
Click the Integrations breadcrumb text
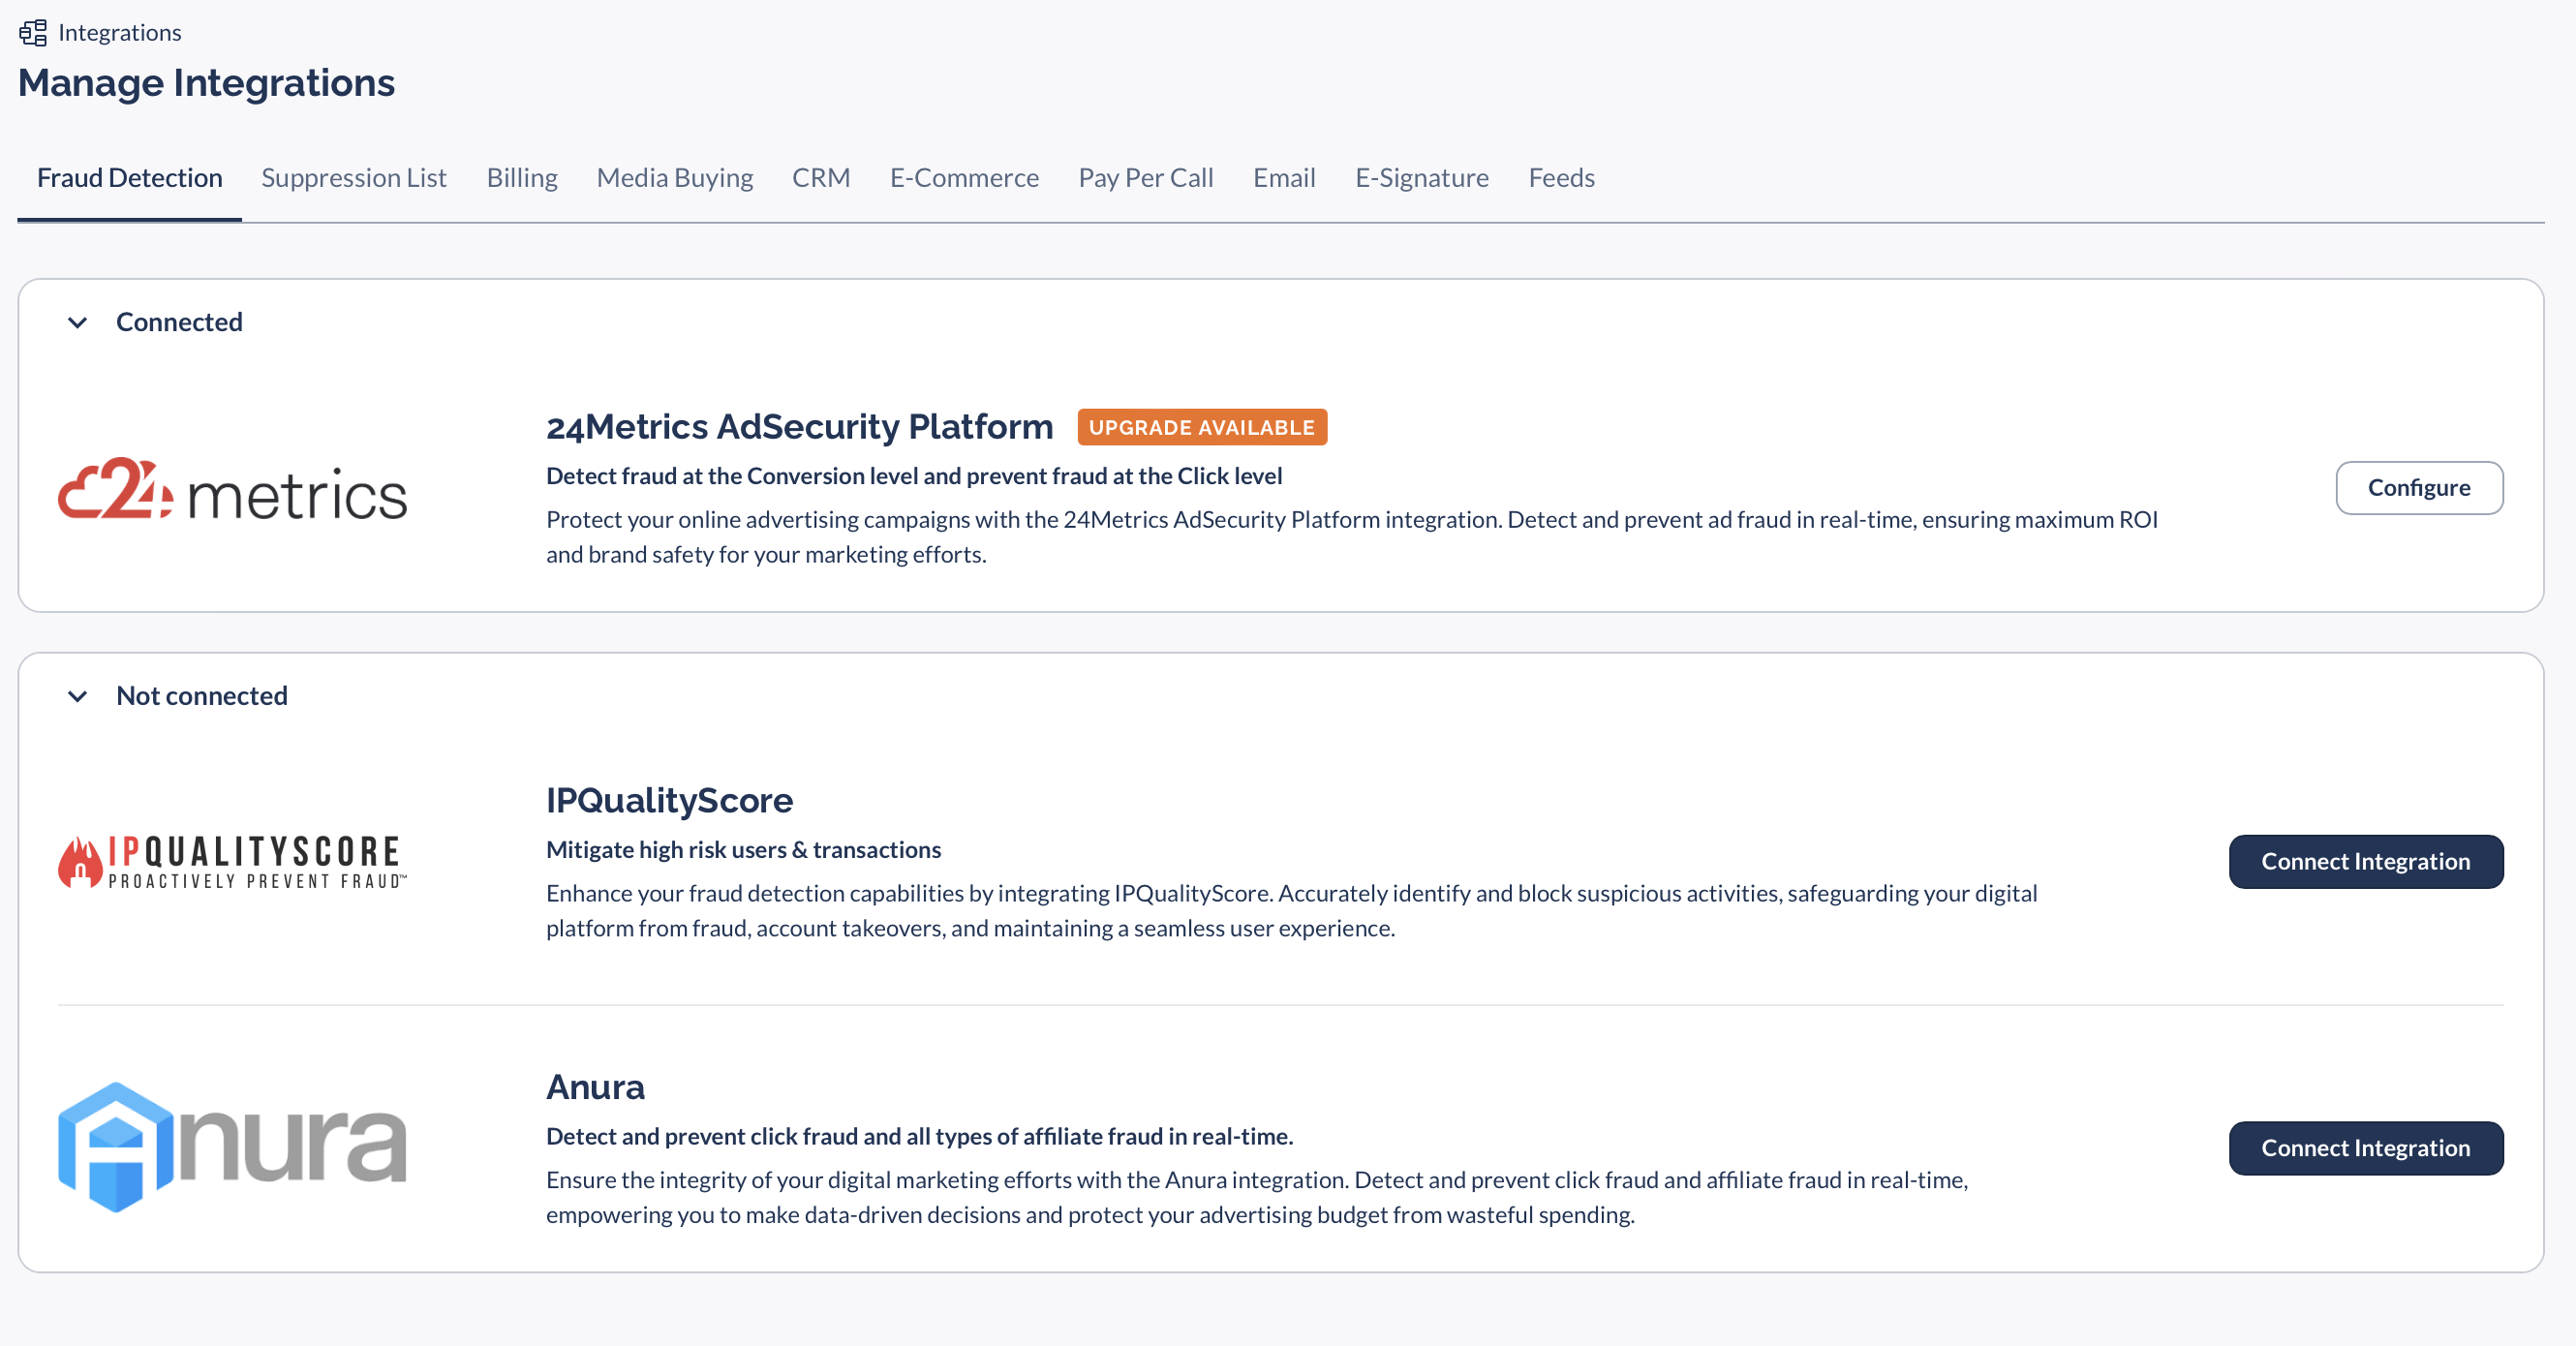click(120, 33)
